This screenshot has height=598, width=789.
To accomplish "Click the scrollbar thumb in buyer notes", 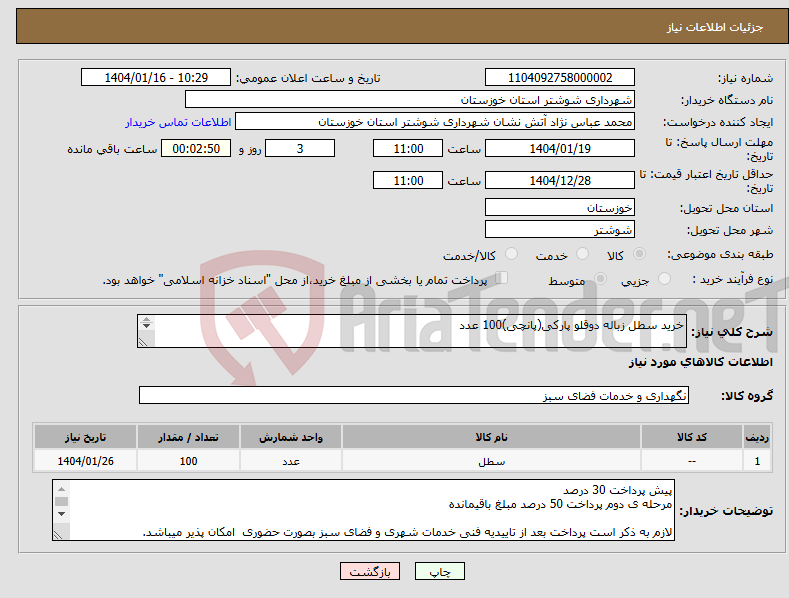I will click(x=61, y=501).
